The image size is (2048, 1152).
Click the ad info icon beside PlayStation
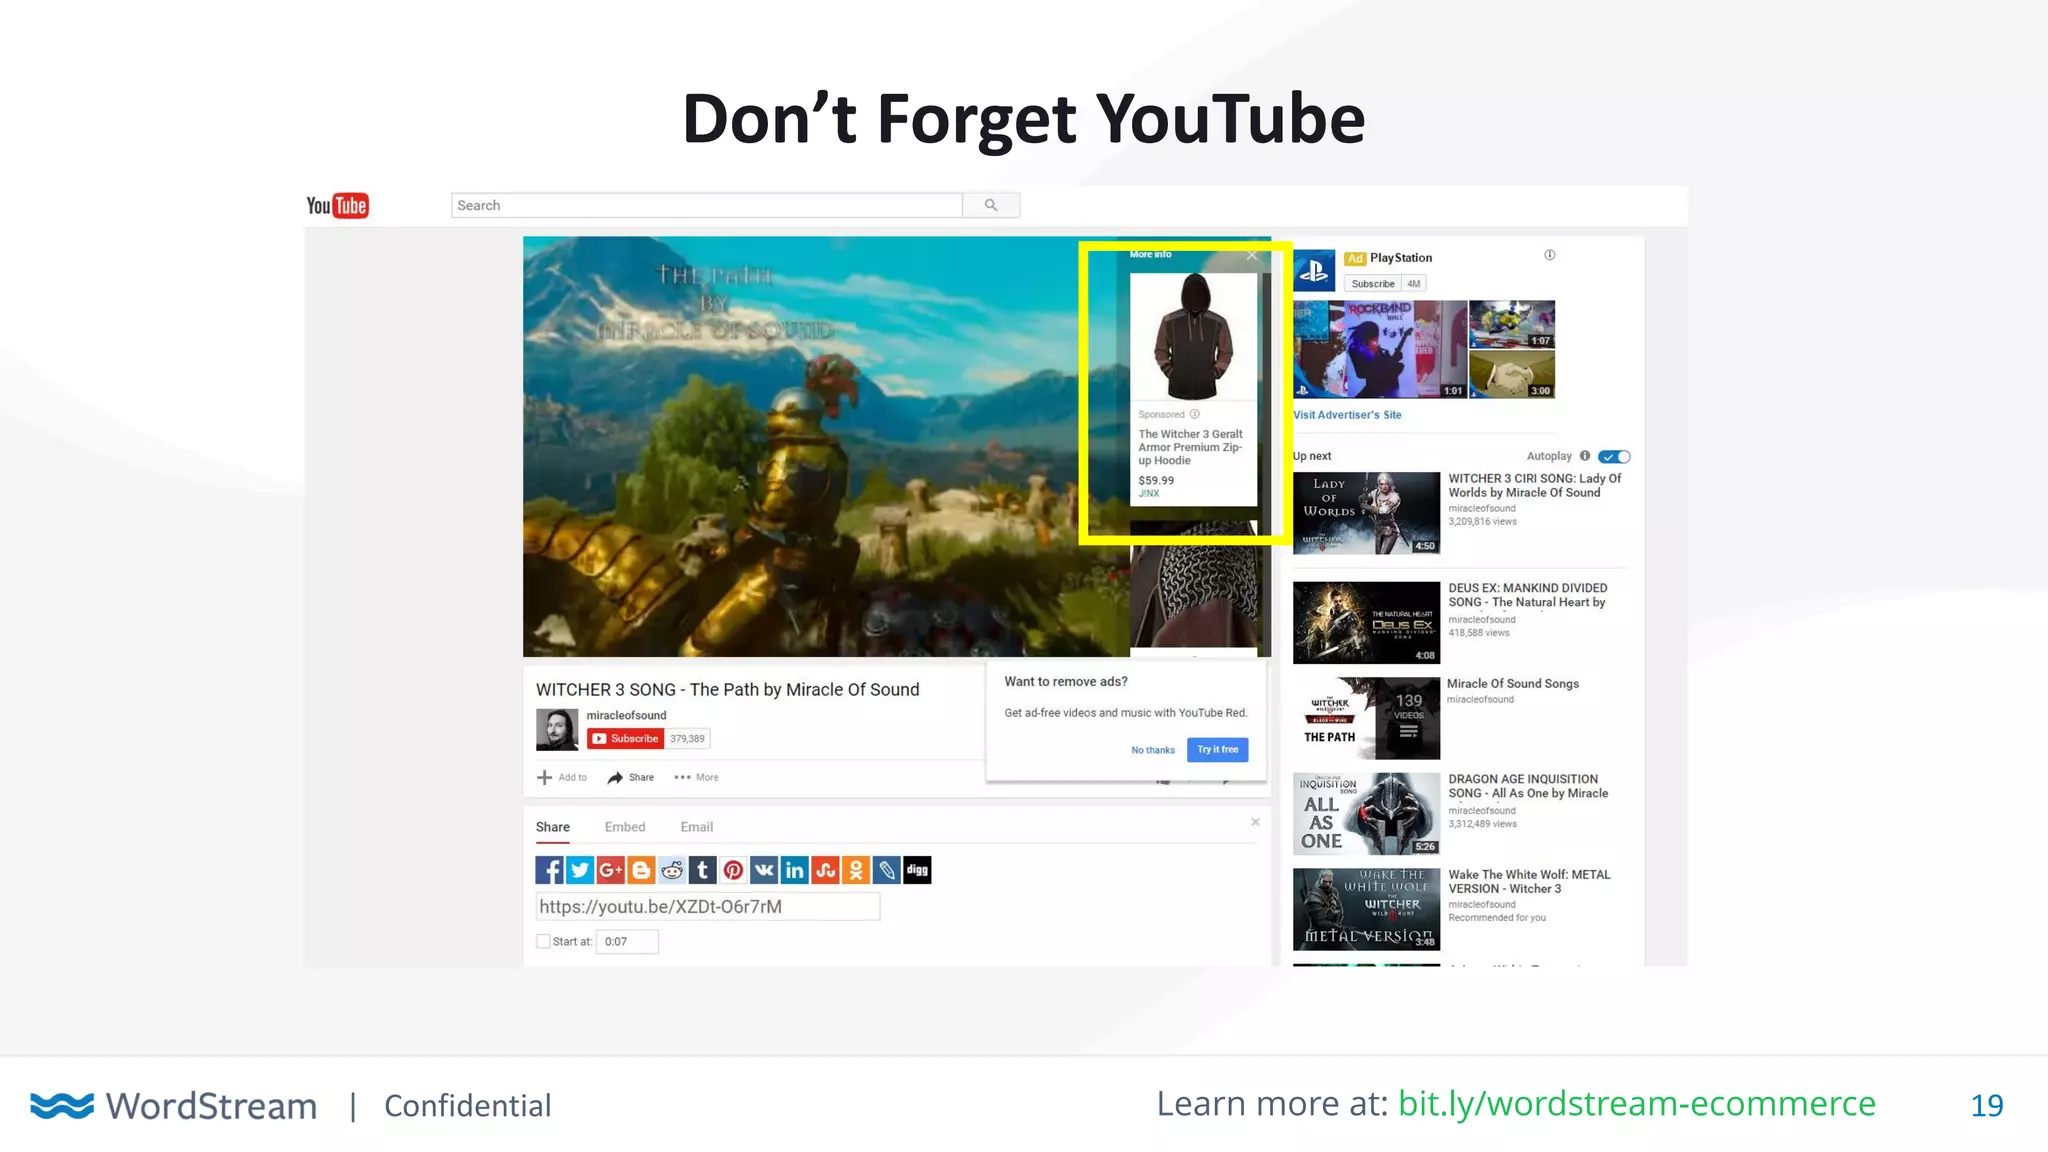tap(1550, 255)
